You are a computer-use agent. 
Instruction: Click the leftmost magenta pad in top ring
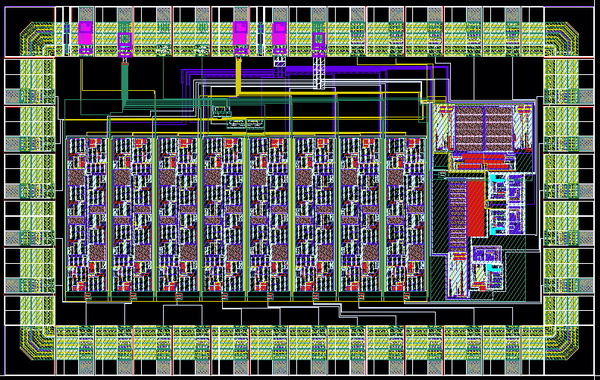(x=85, y=33)
